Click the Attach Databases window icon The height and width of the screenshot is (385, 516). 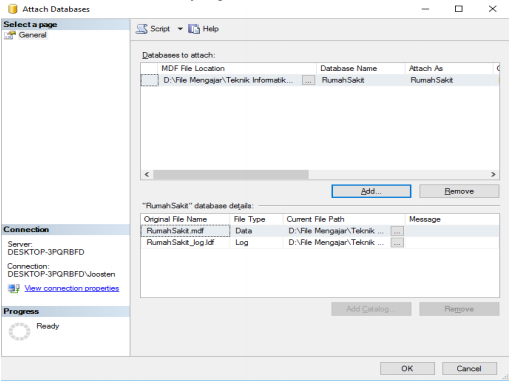click(13, 9)
